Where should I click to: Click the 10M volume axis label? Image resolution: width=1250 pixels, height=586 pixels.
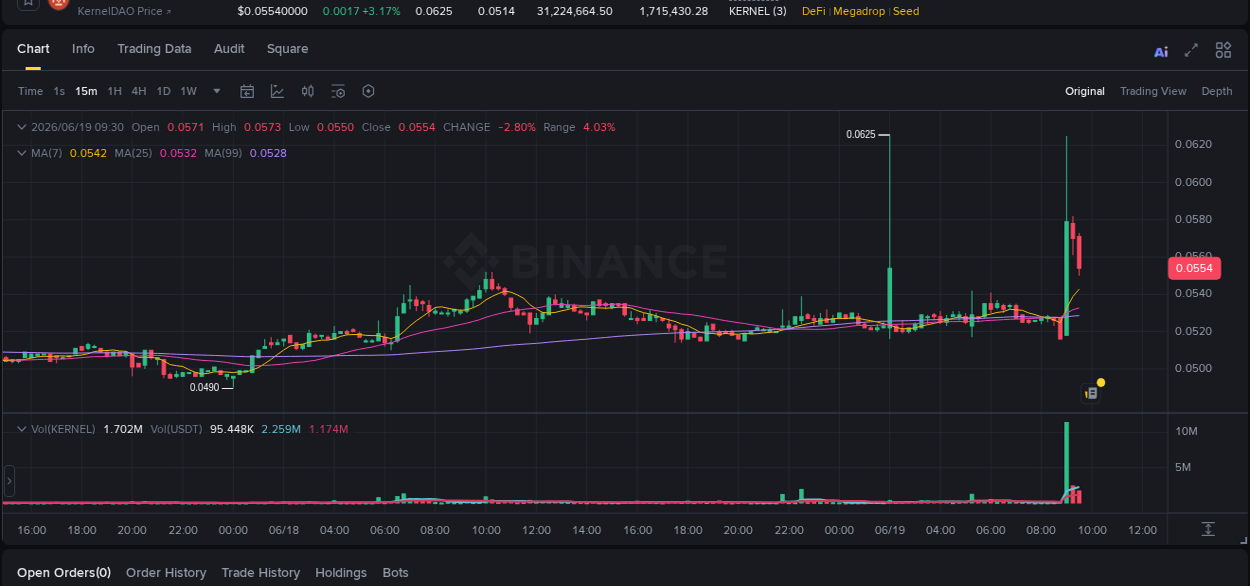(x=1186, y=431)
